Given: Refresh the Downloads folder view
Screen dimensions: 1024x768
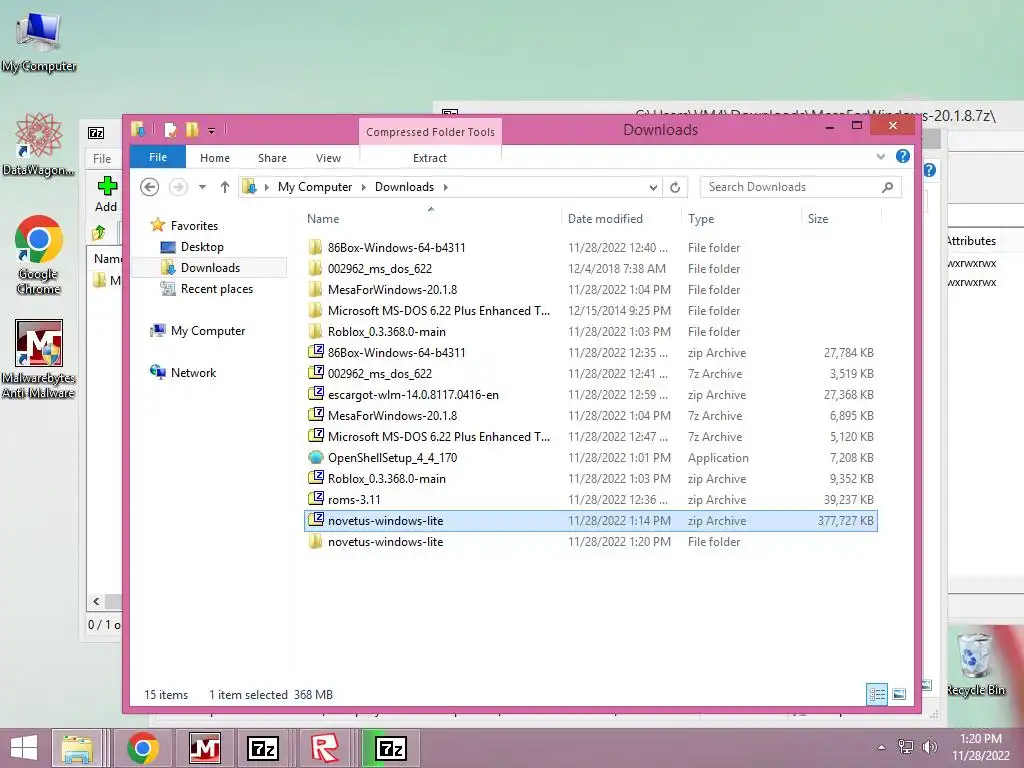Looking at the screenshot, I should (x=675, y=187).
